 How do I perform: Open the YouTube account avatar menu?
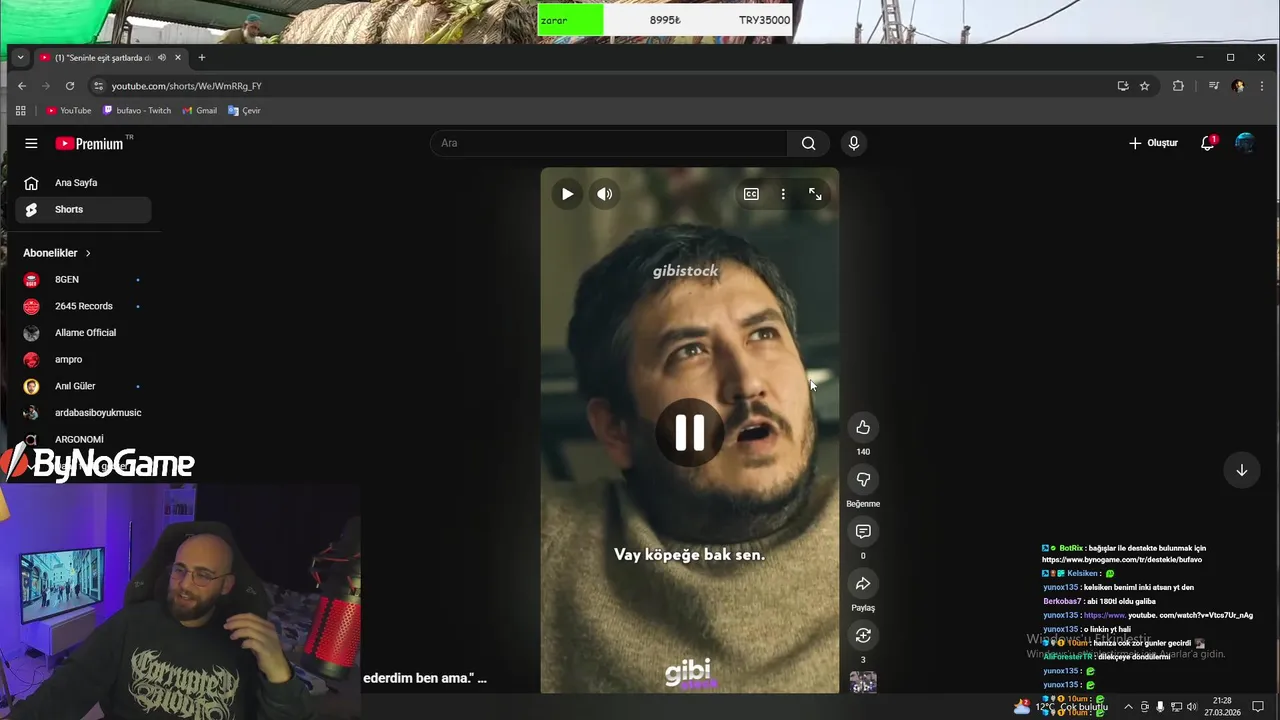(x=1244, y=143)
